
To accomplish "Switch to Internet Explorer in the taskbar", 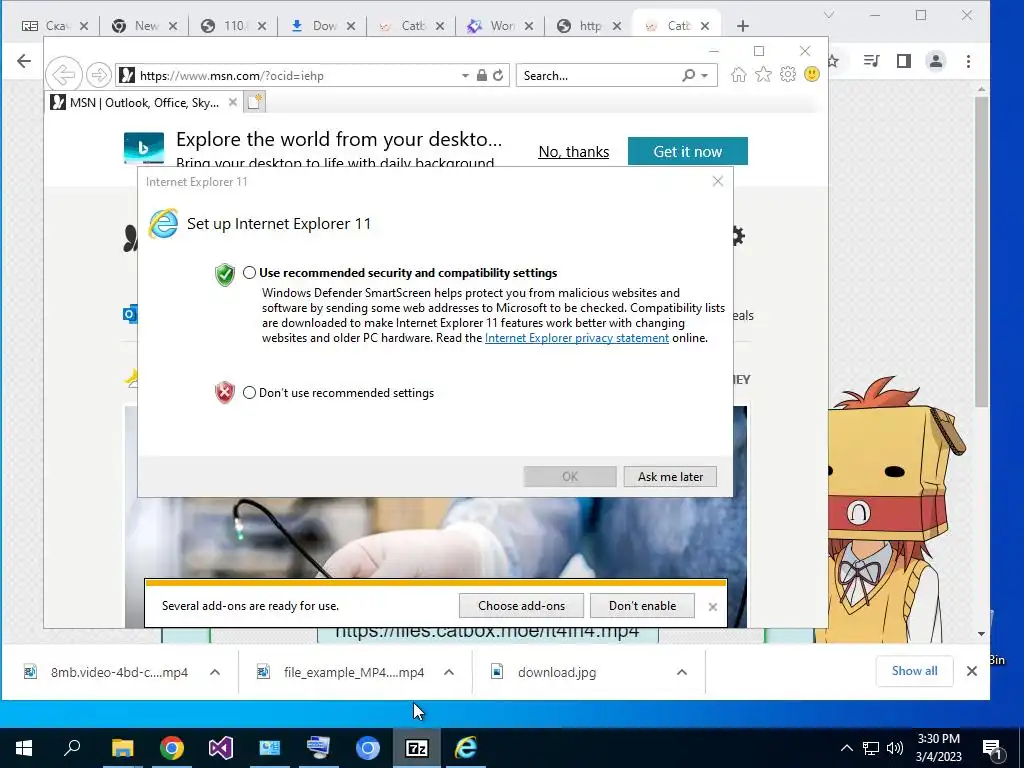I will [466, 748].
